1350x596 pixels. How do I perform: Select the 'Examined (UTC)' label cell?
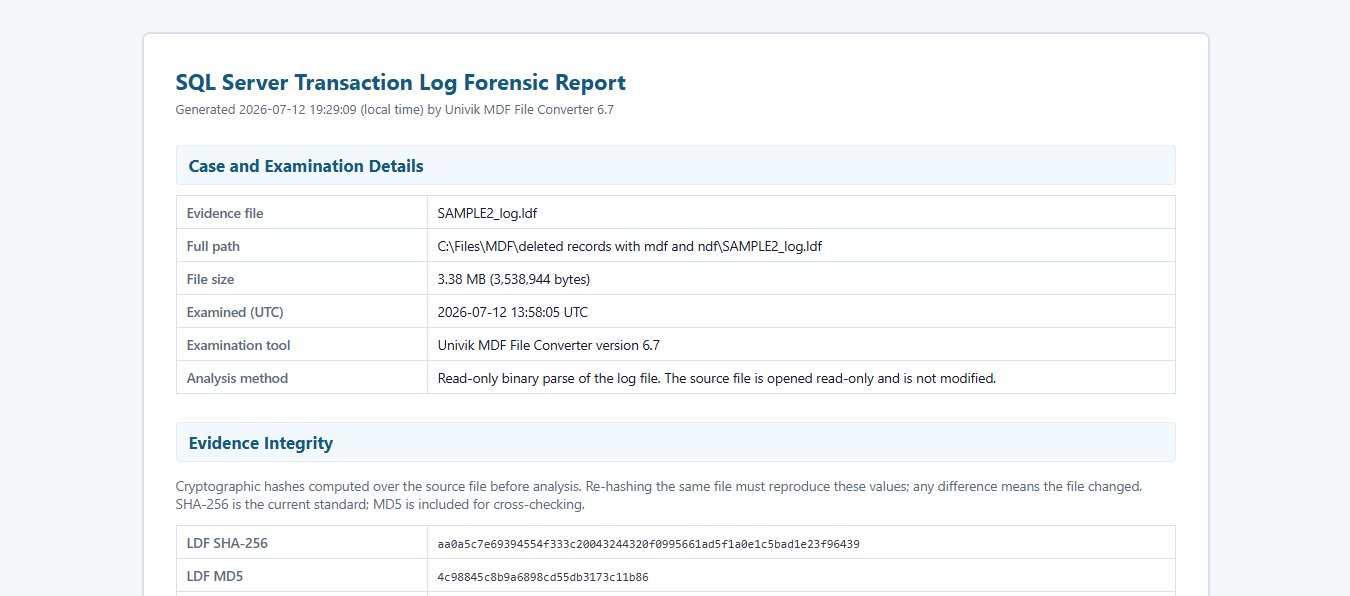(302, 312)
